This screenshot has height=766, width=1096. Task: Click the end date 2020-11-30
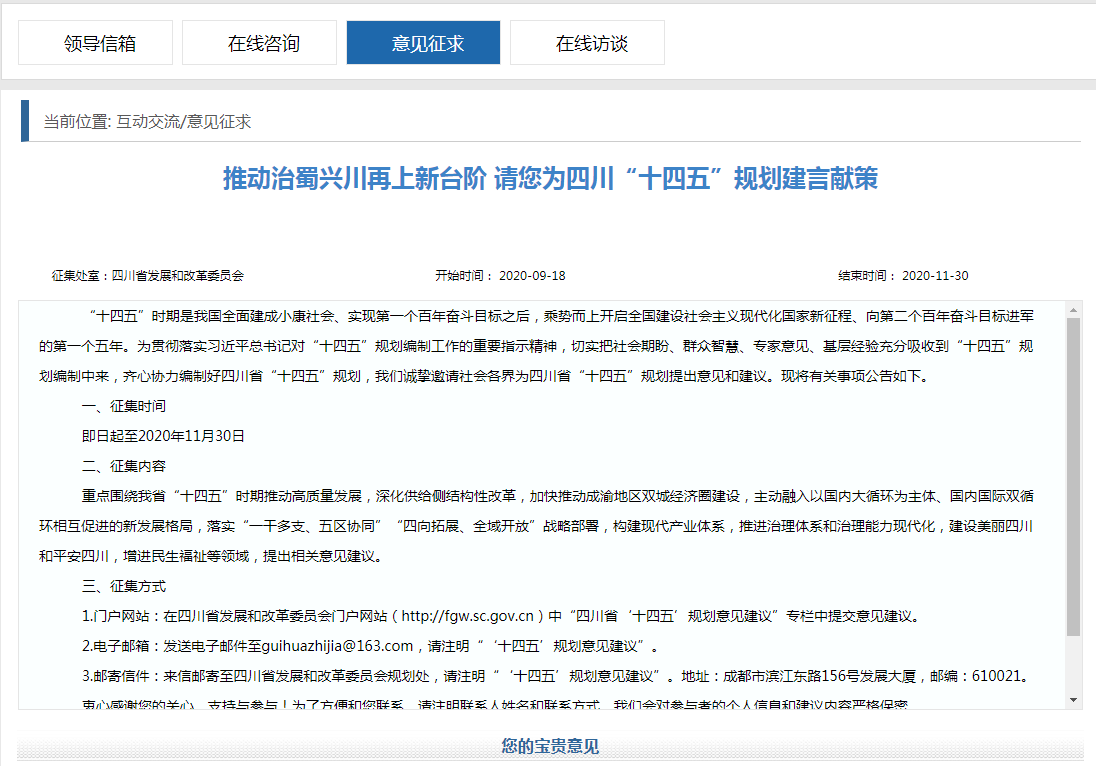[934, 276]
